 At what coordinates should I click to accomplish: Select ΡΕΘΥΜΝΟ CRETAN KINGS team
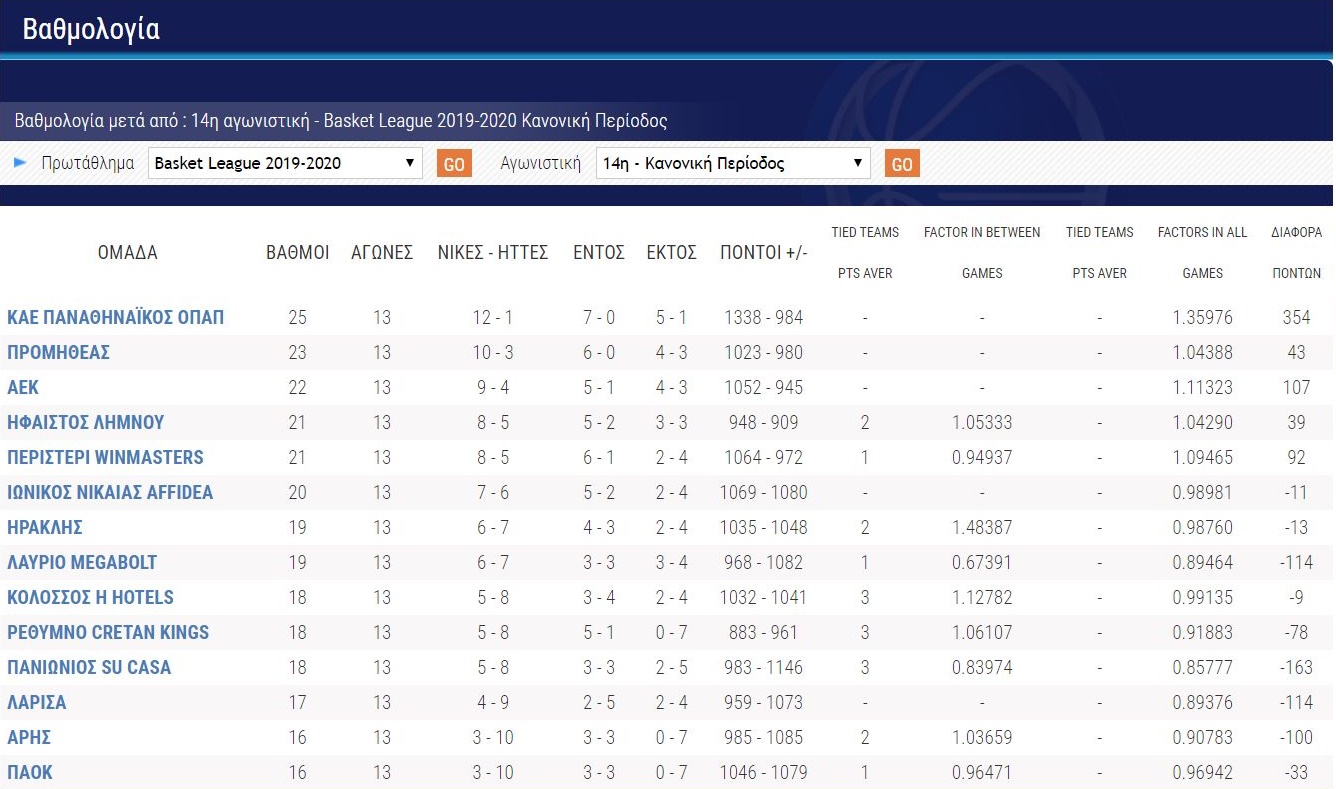pos(108,633)
